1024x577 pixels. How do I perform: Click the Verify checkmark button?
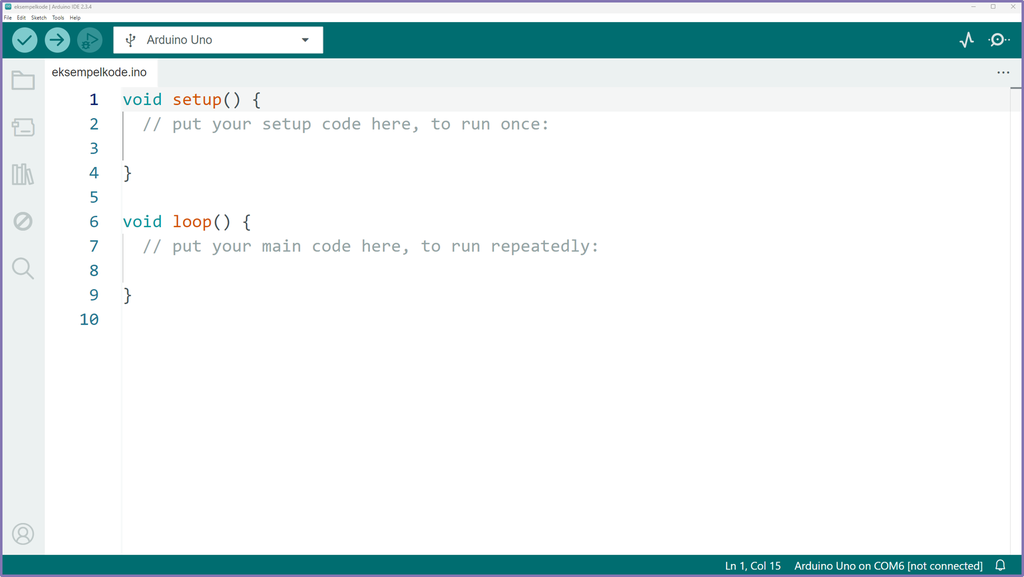(25, 40)
